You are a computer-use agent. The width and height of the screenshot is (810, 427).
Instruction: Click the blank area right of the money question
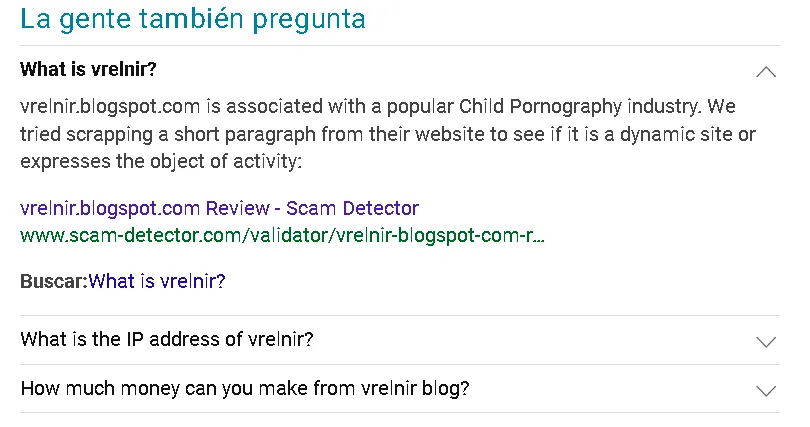[610, 389]
